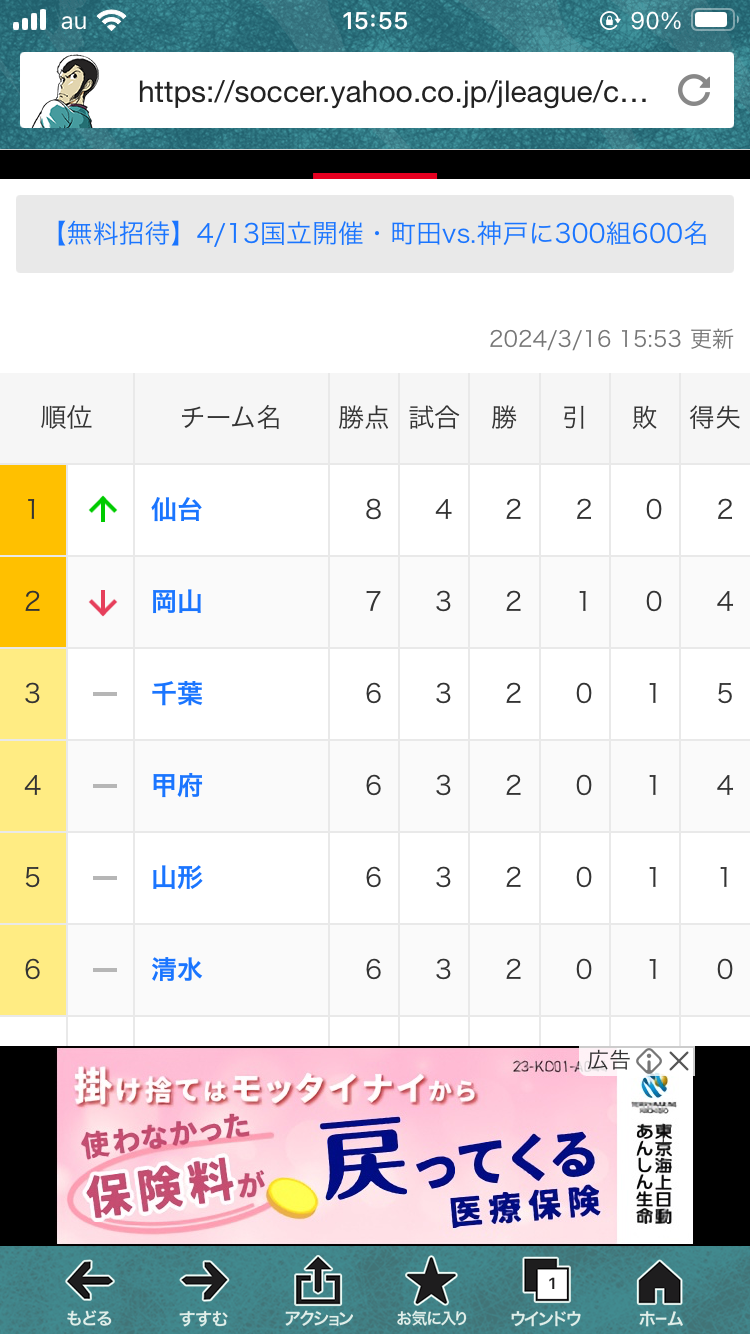The height and width of the screenshot is (1334, 750).
Task: Tap the 勝点 column header
Action: tap(363, 418)
